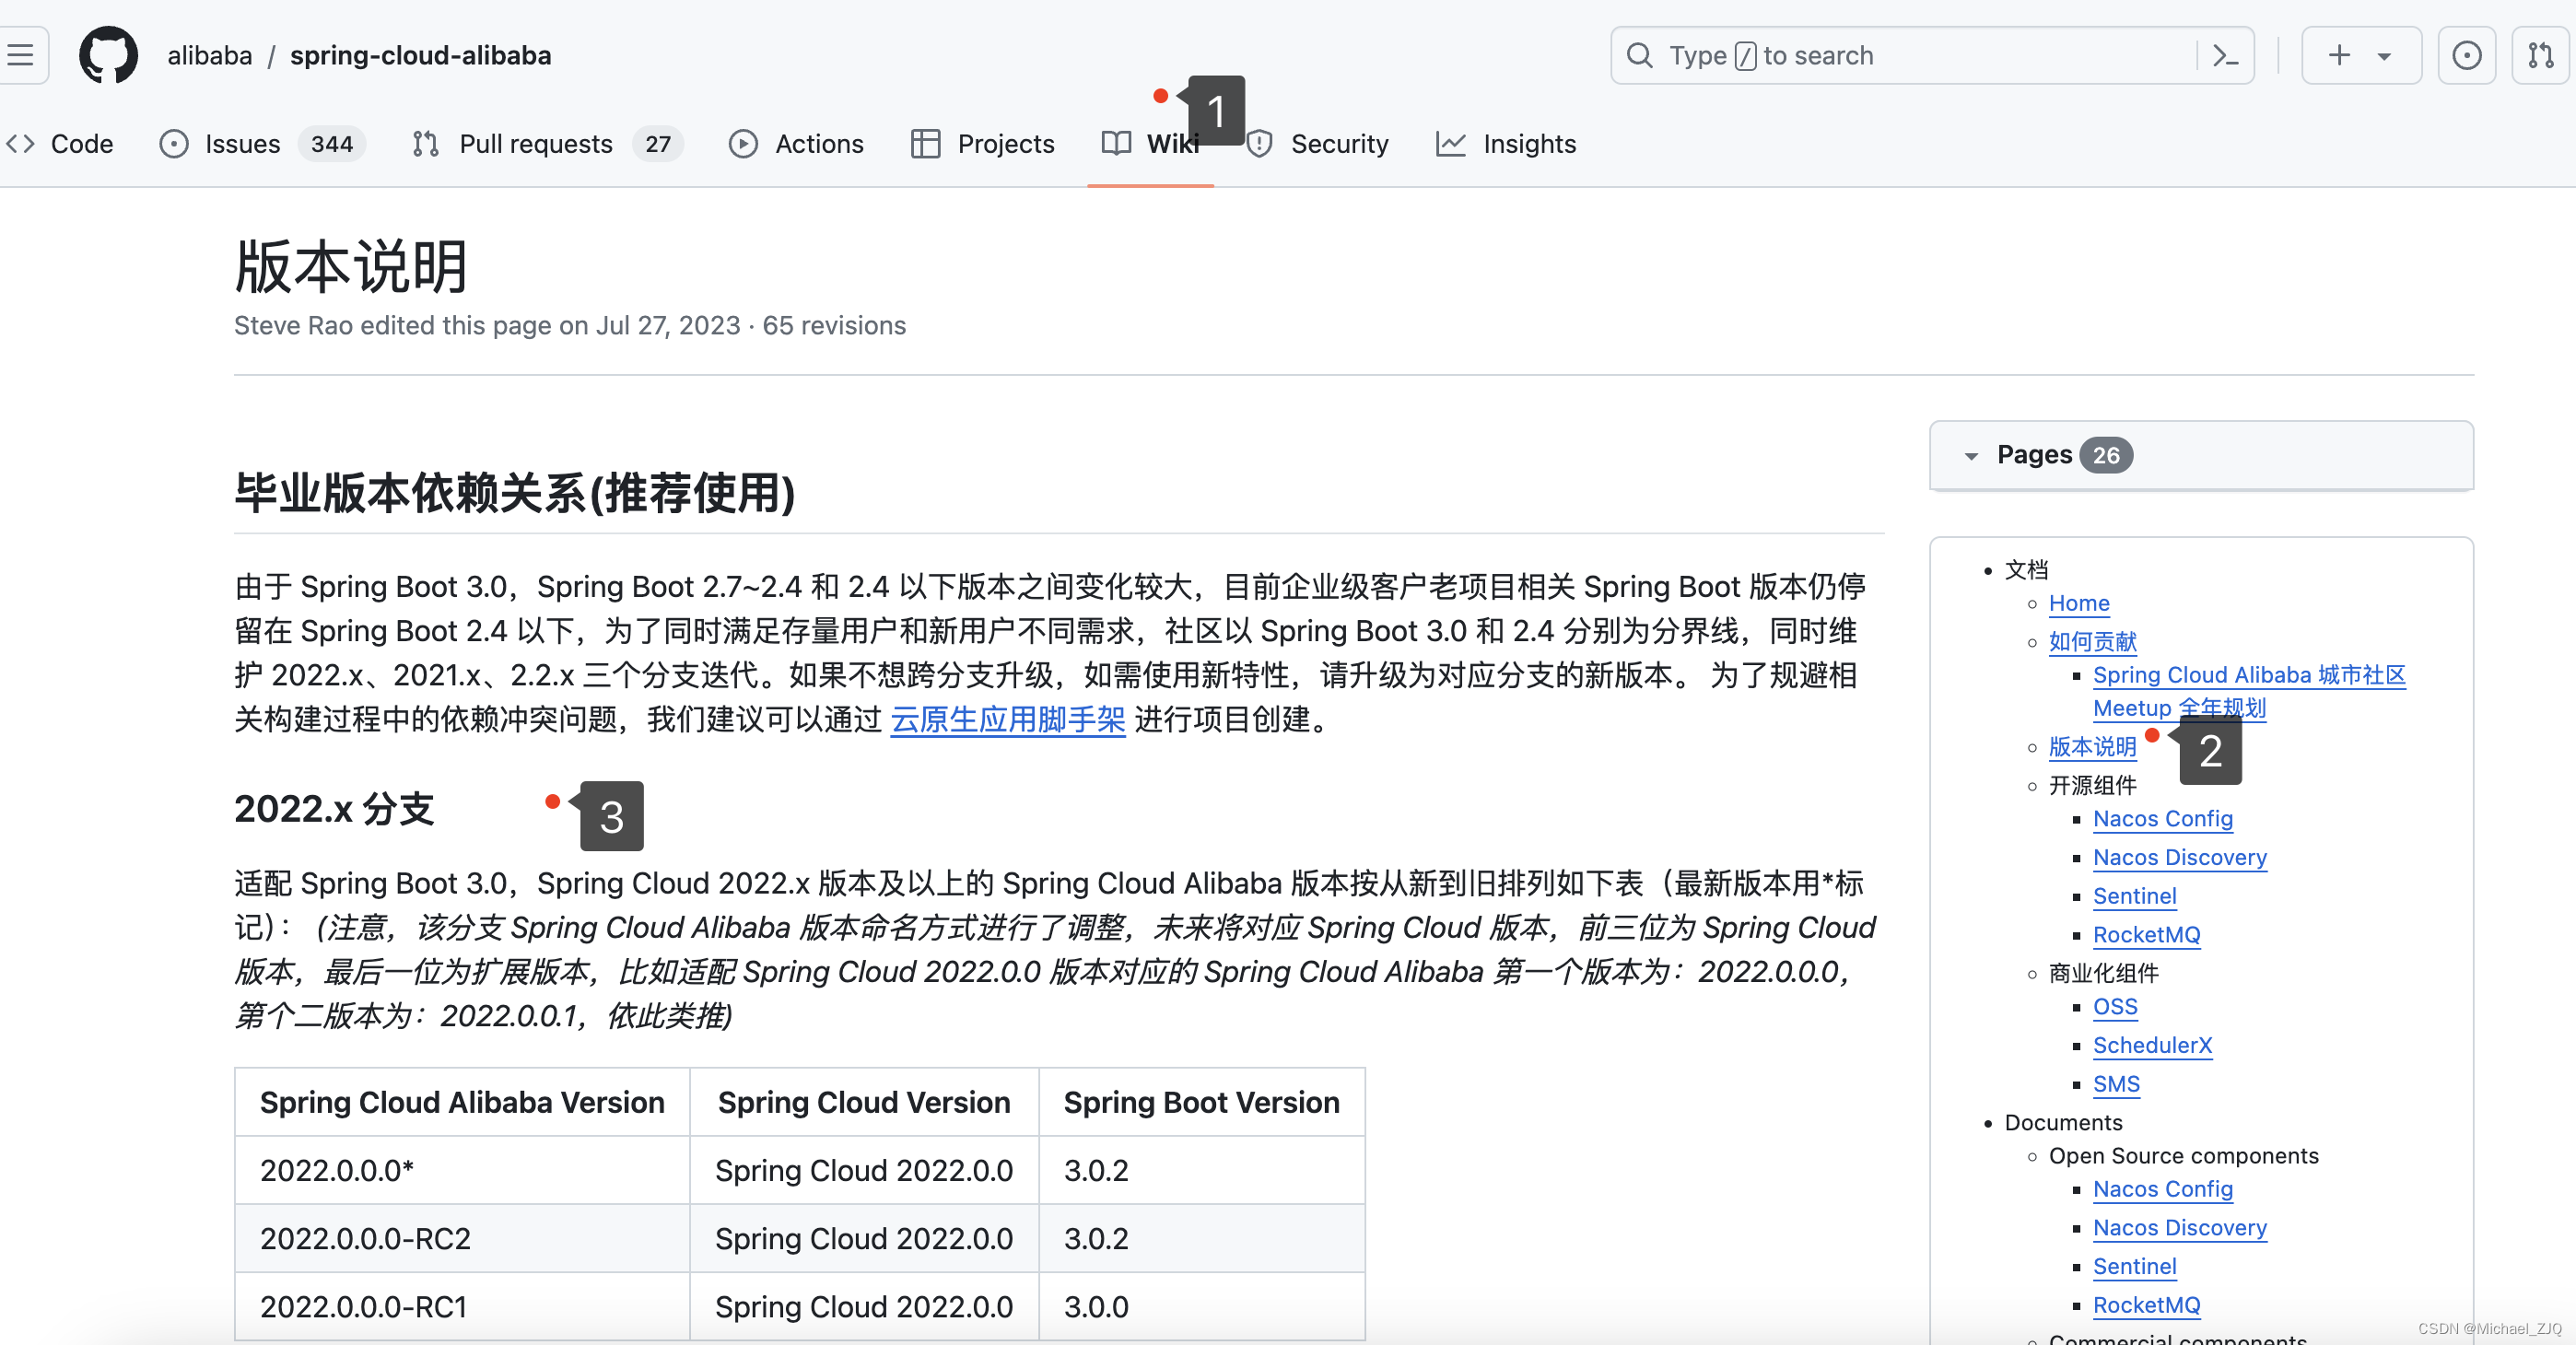This screenshot has width=2576, height=1345.
Task: Open the command palette icon in search
Action: click(2225, 56)
